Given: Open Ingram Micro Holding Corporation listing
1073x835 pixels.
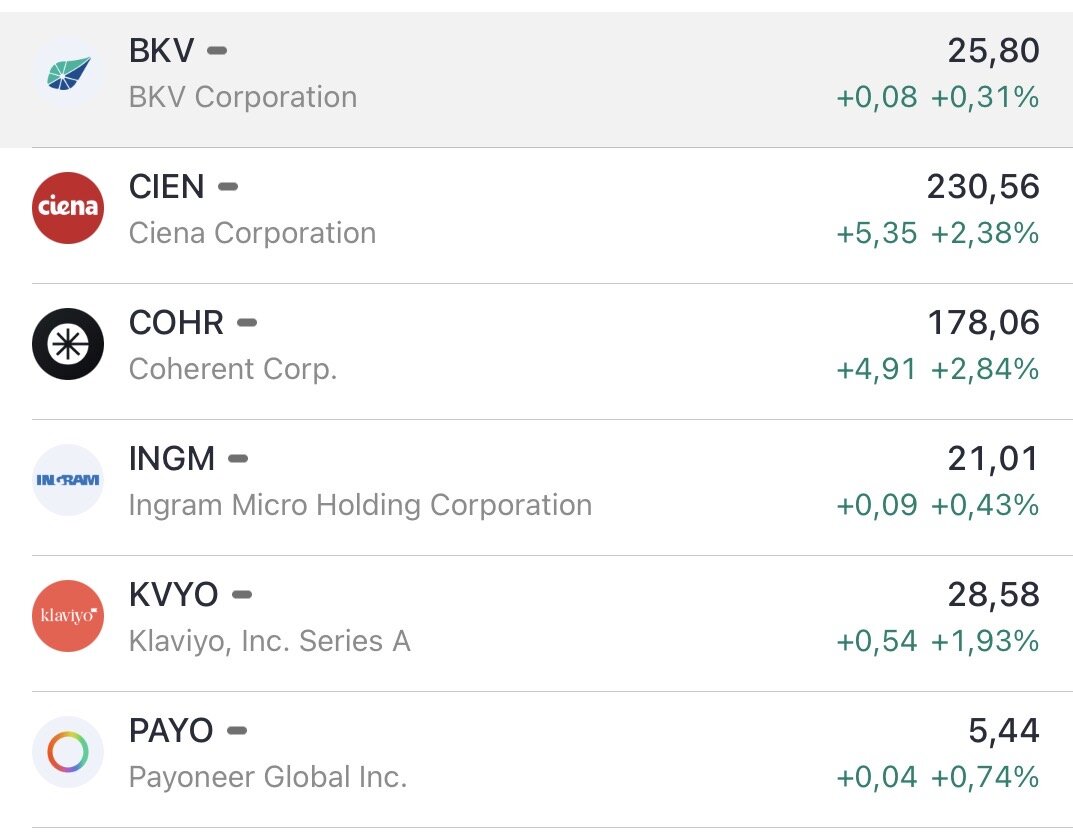Looking at the screenshot, I should point(360,505).
